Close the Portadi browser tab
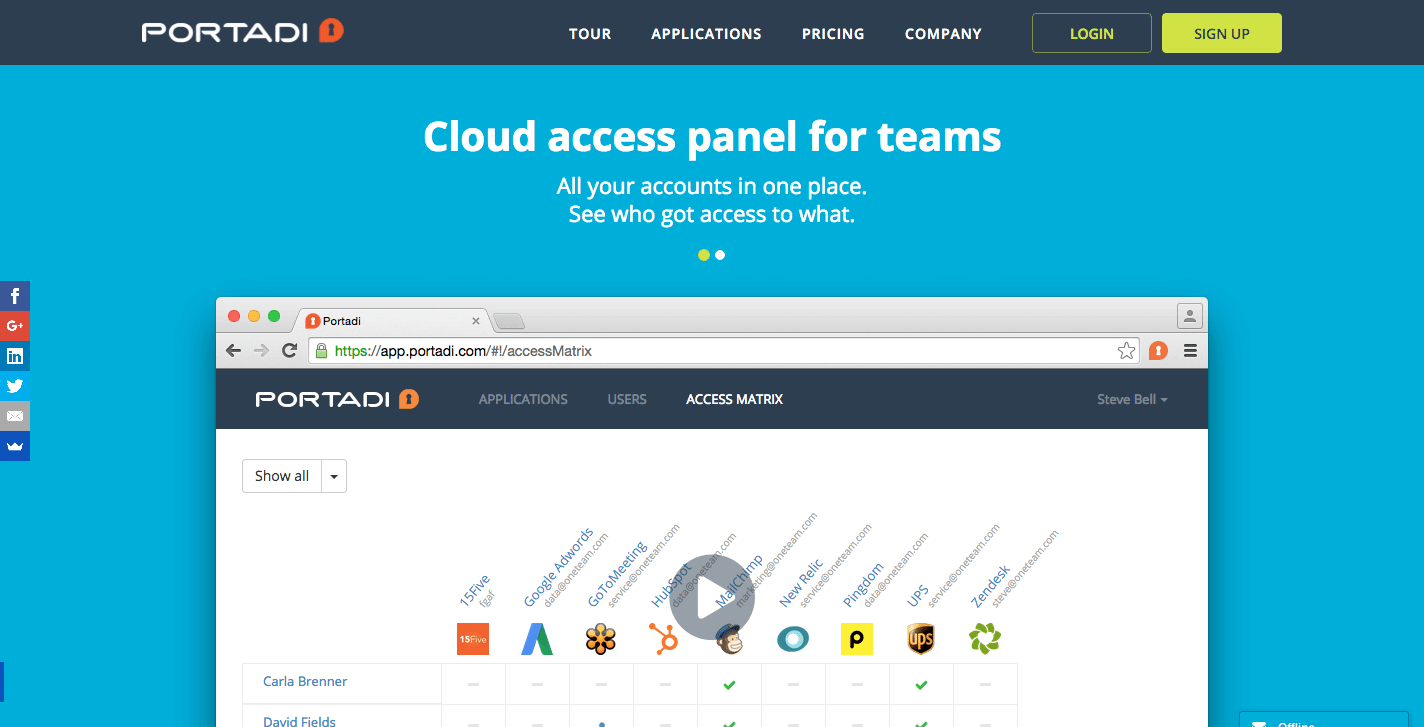This screenshot has height=727, width=1424. (476, 321)
